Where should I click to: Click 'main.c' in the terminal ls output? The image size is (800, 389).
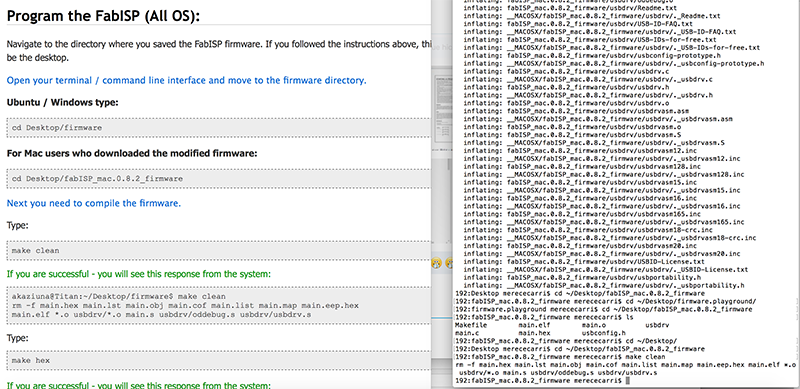pos(467,333)
